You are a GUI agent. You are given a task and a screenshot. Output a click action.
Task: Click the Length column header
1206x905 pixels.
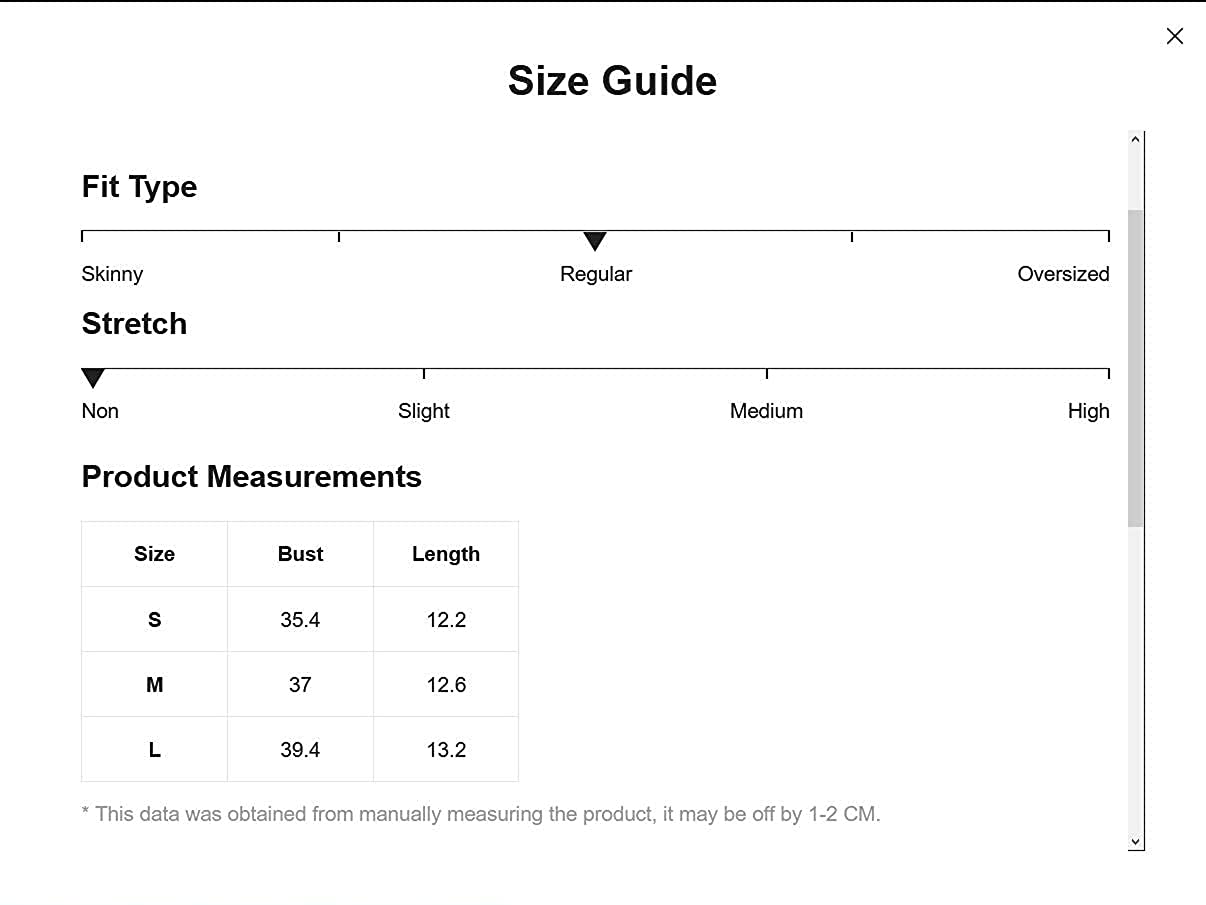point(446,554)
